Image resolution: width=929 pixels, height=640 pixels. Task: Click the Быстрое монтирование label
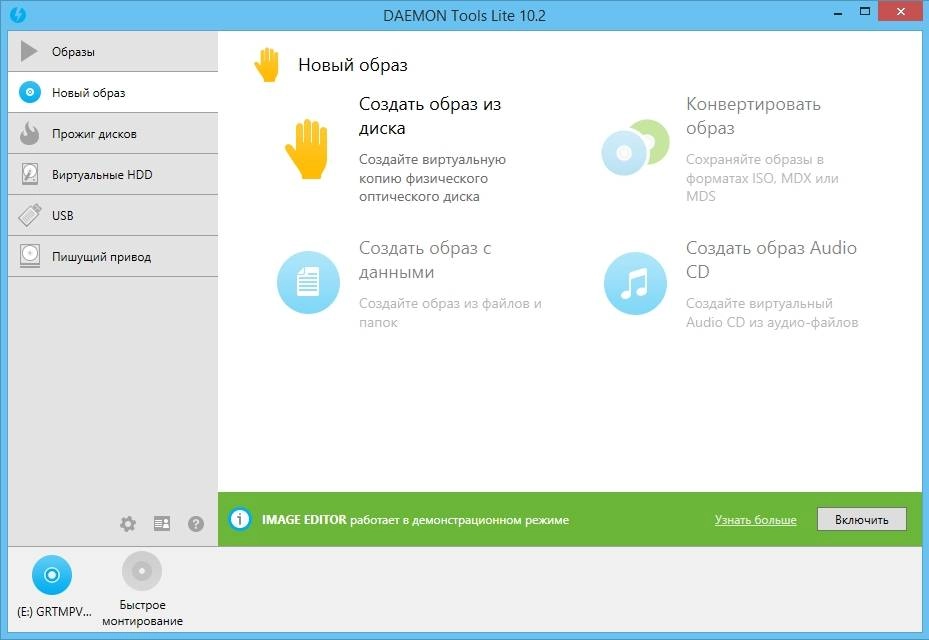(x=142, y=613)
